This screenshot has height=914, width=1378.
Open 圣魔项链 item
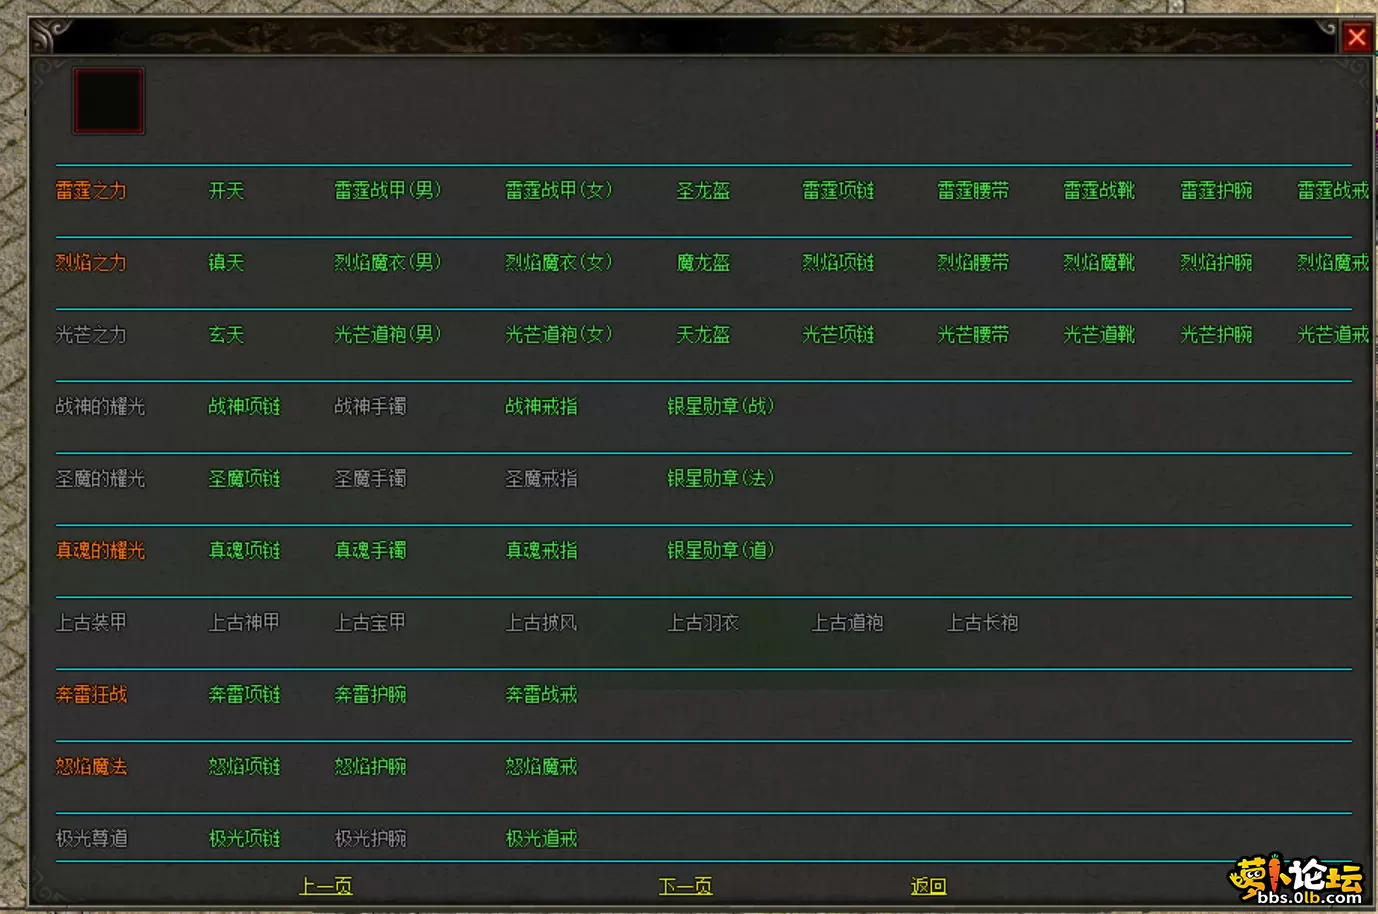click(x=244, y=478)
